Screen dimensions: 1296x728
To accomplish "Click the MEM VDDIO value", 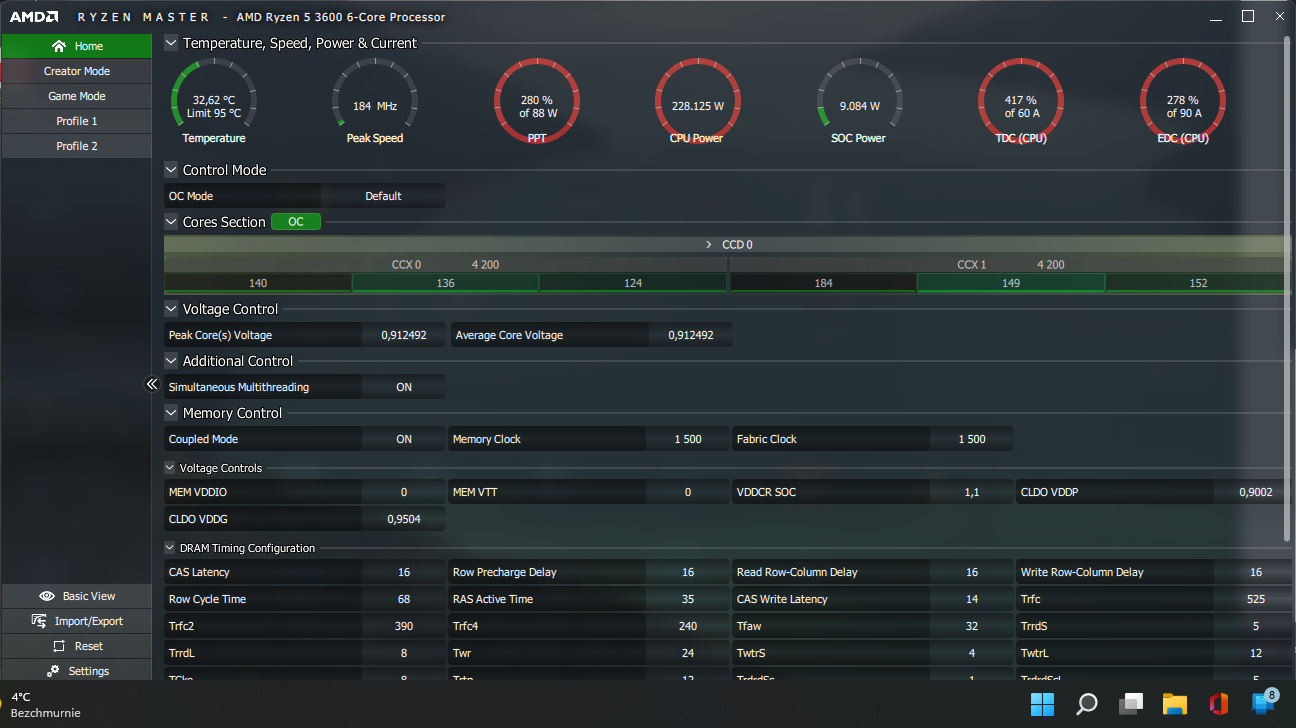I will 404,492.
